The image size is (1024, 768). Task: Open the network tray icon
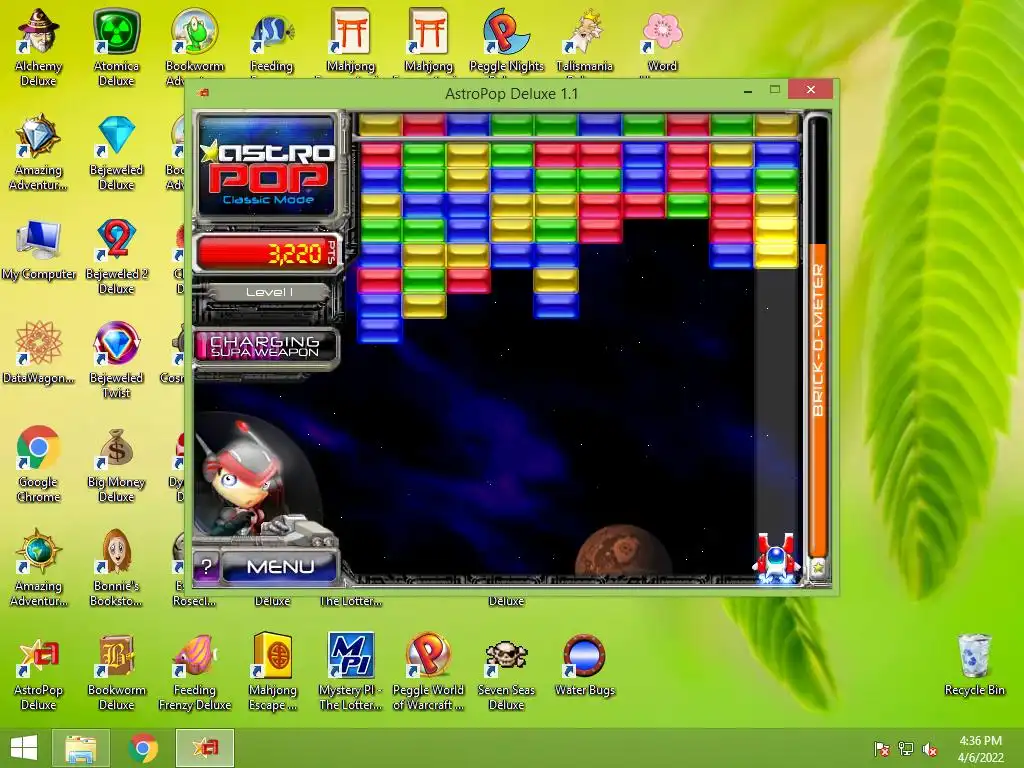[x=906, y=749]
